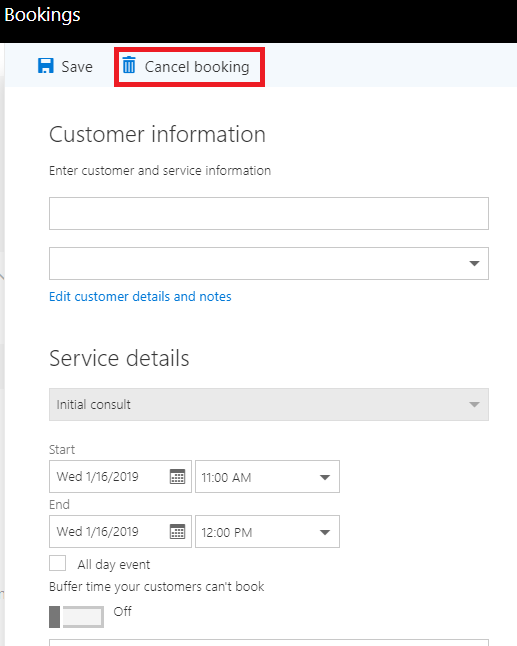
Task: Open the 12:00 PM end time dropdown
Action: point(267,531)
